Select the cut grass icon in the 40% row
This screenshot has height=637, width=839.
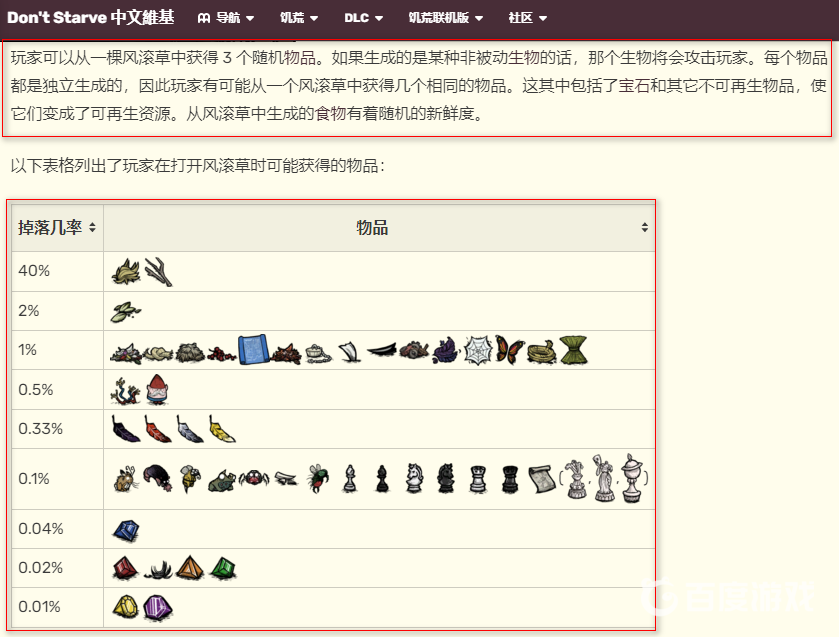coord(126,271)
